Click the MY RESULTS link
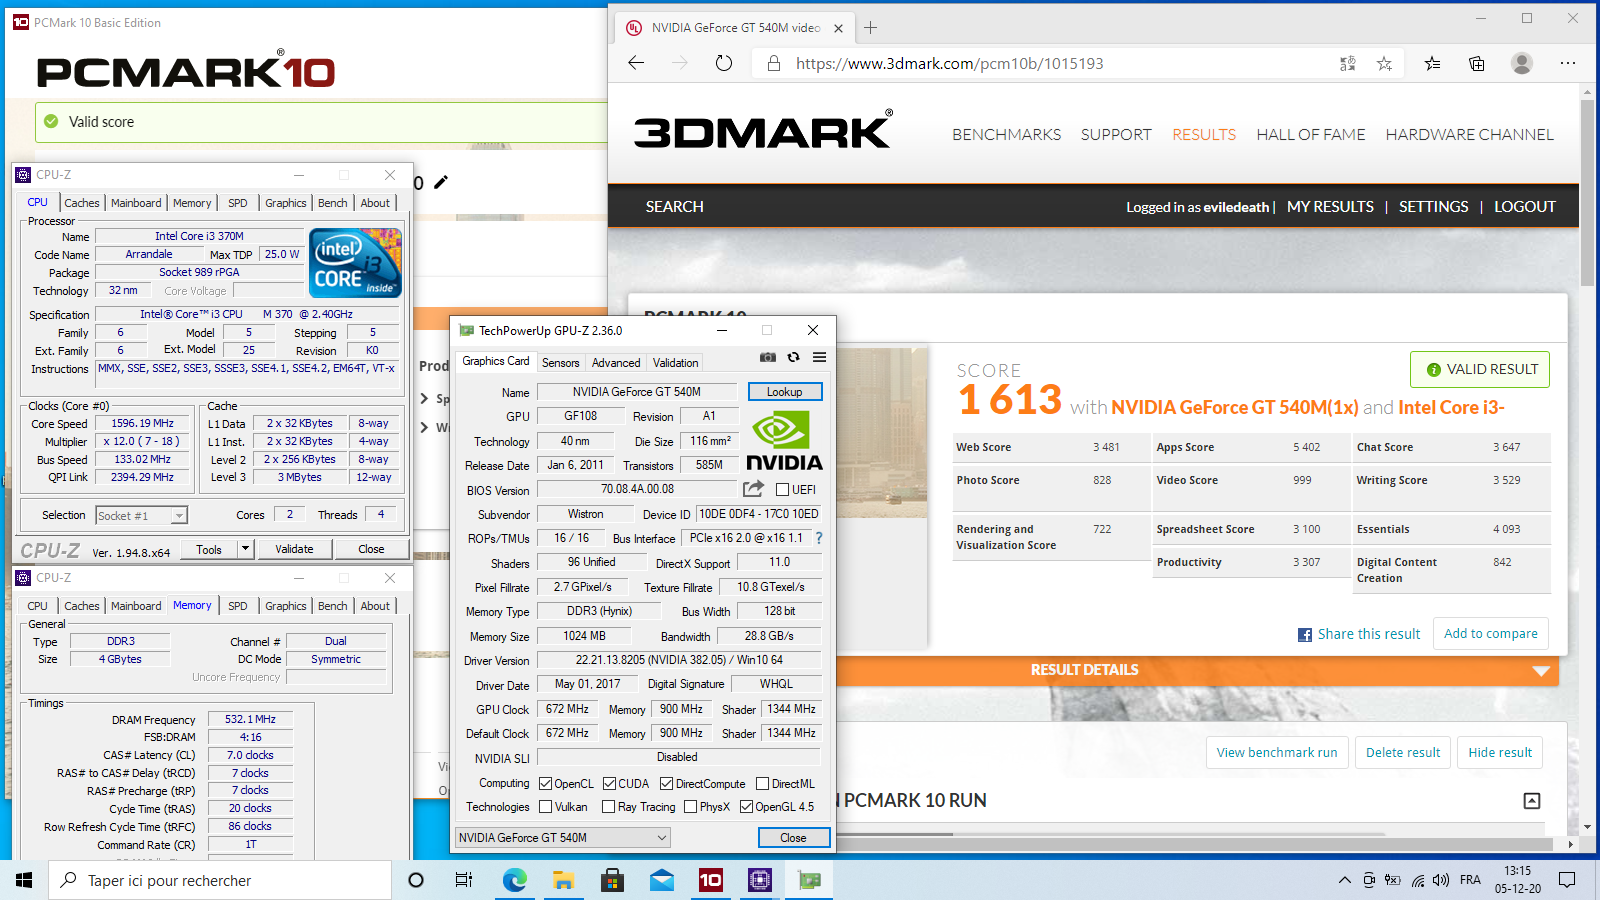The width and height of the screenshot is (1600, 900). [x=1330, y=207]
